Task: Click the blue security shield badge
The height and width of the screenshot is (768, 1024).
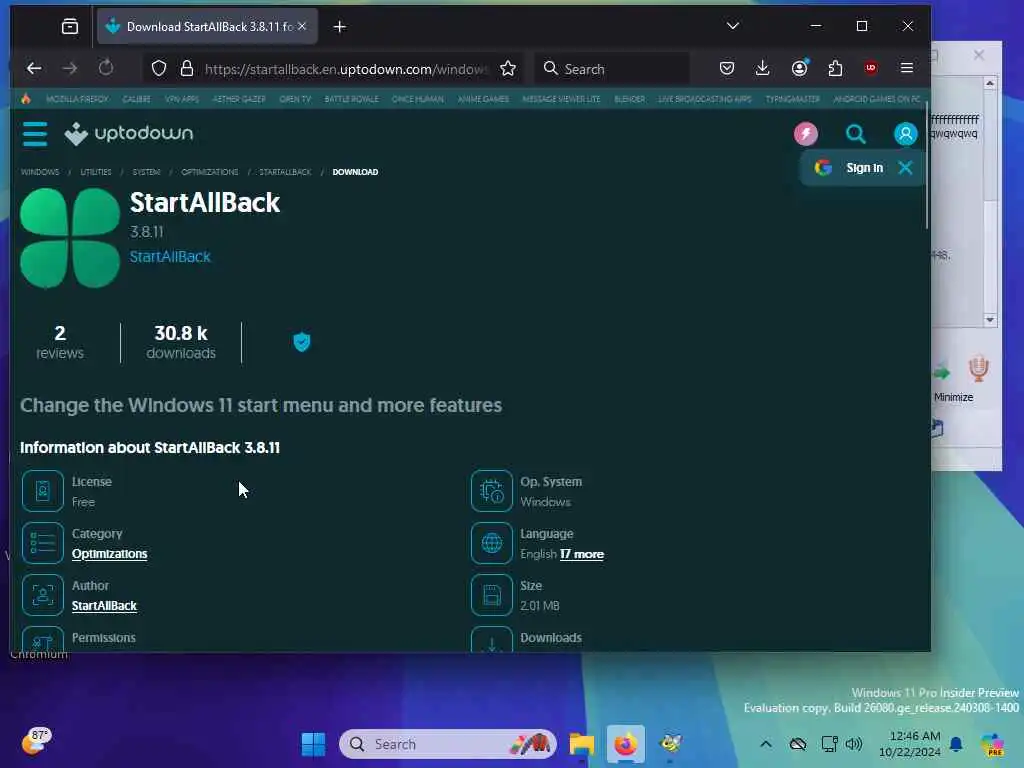Action: tap(302, 342)
